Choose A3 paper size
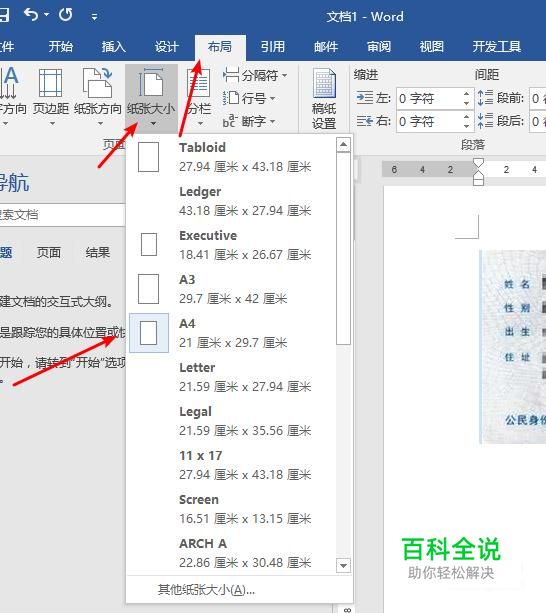546x613 pixels. (x=231, y=289)
